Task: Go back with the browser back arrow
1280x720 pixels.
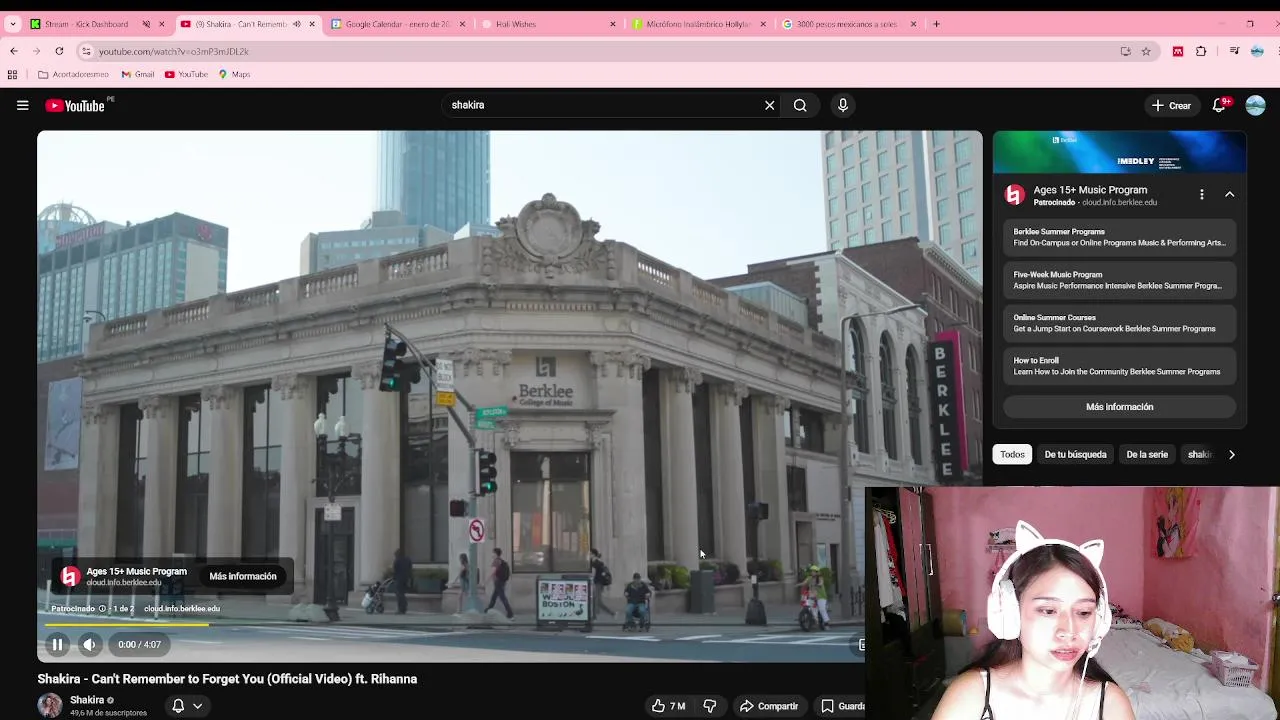Action: pyautogui.click(x=13, y=51)
